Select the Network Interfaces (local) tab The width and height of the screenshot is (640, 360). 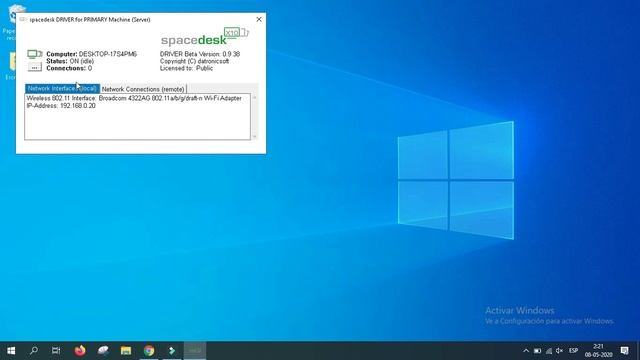point(62,89)
